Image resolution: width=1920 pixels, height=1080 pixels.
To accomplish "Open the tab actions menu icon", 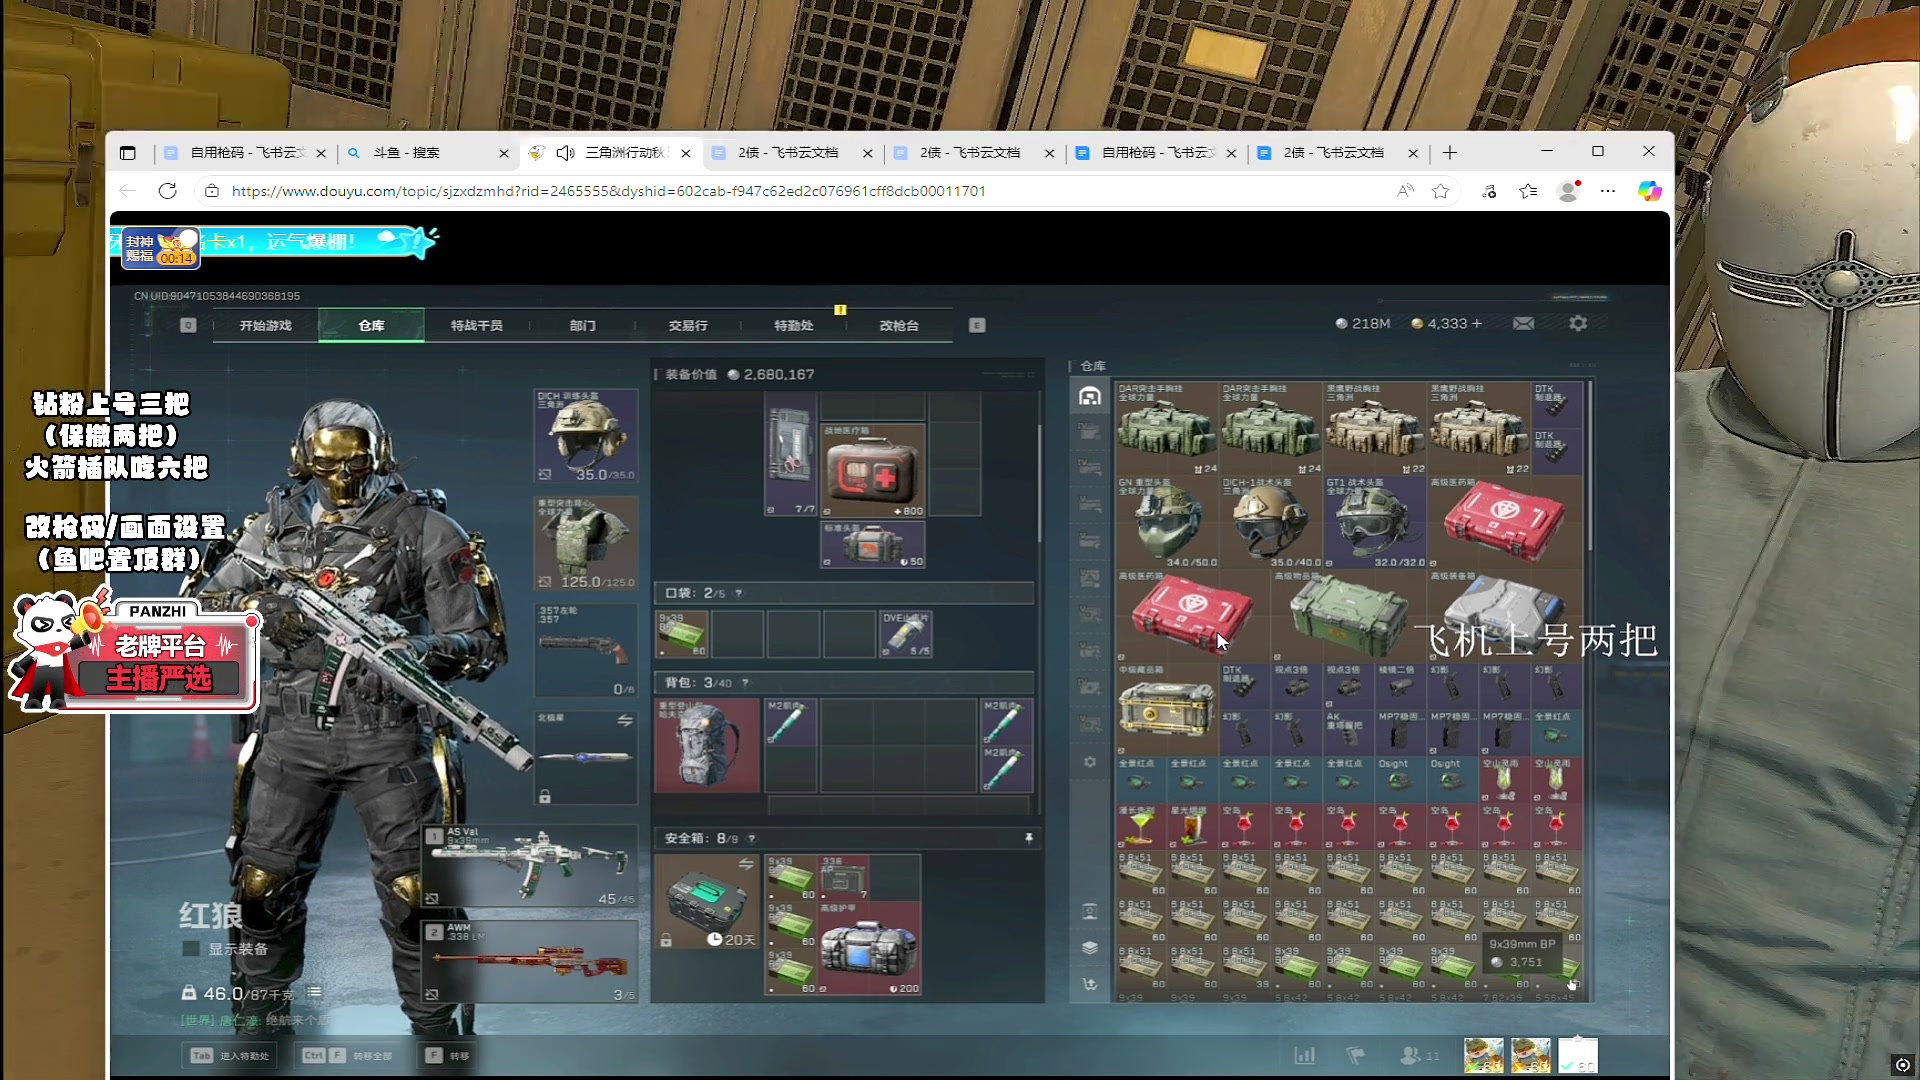I will point(127,153).
